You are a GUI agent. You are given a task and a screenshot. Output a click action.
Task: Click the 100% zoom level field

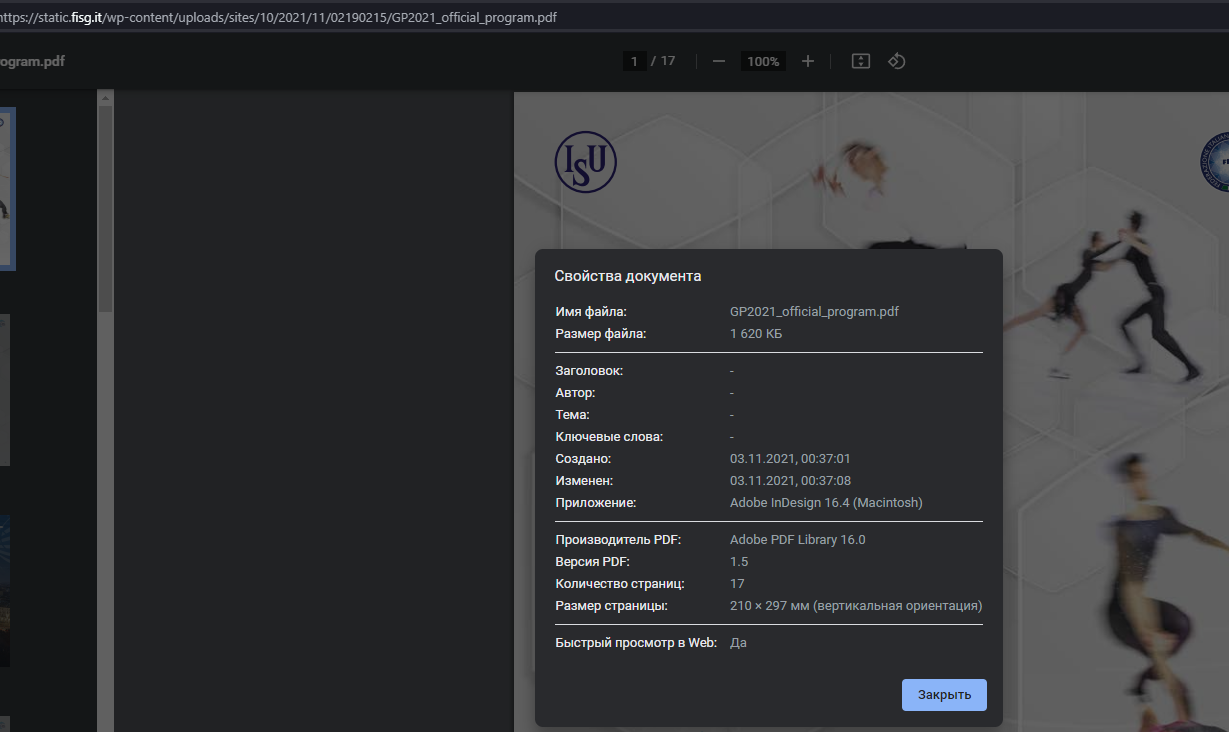point(763,61)
